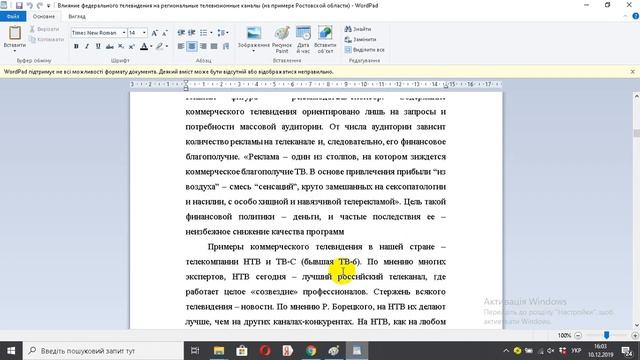Click the Redo icon in title bar
Image resolution: width=640 pixels, height=360 pixels.
(40, 6)
